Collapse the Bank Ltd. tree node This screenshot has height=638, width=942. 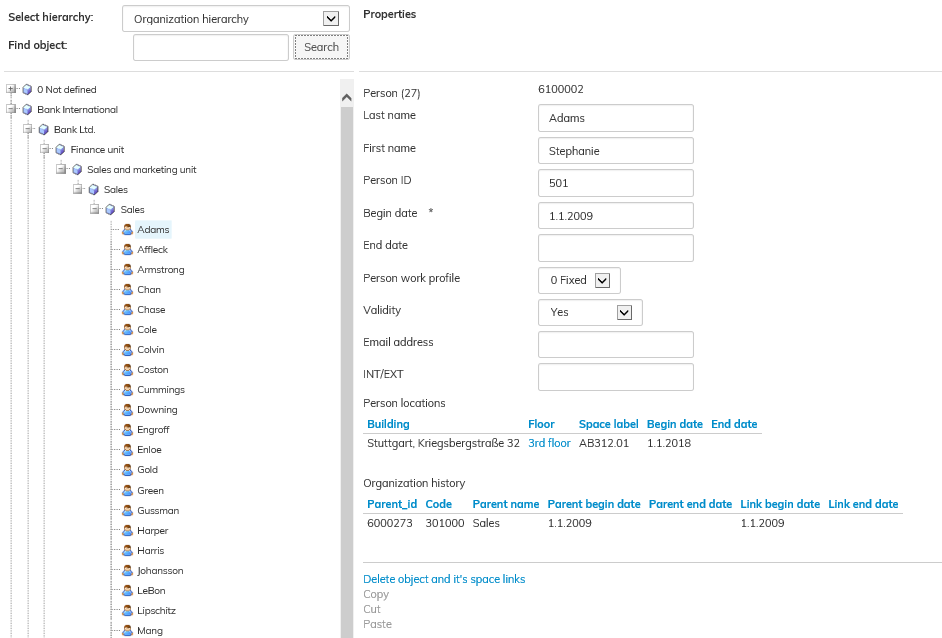(x=28, y=129)
